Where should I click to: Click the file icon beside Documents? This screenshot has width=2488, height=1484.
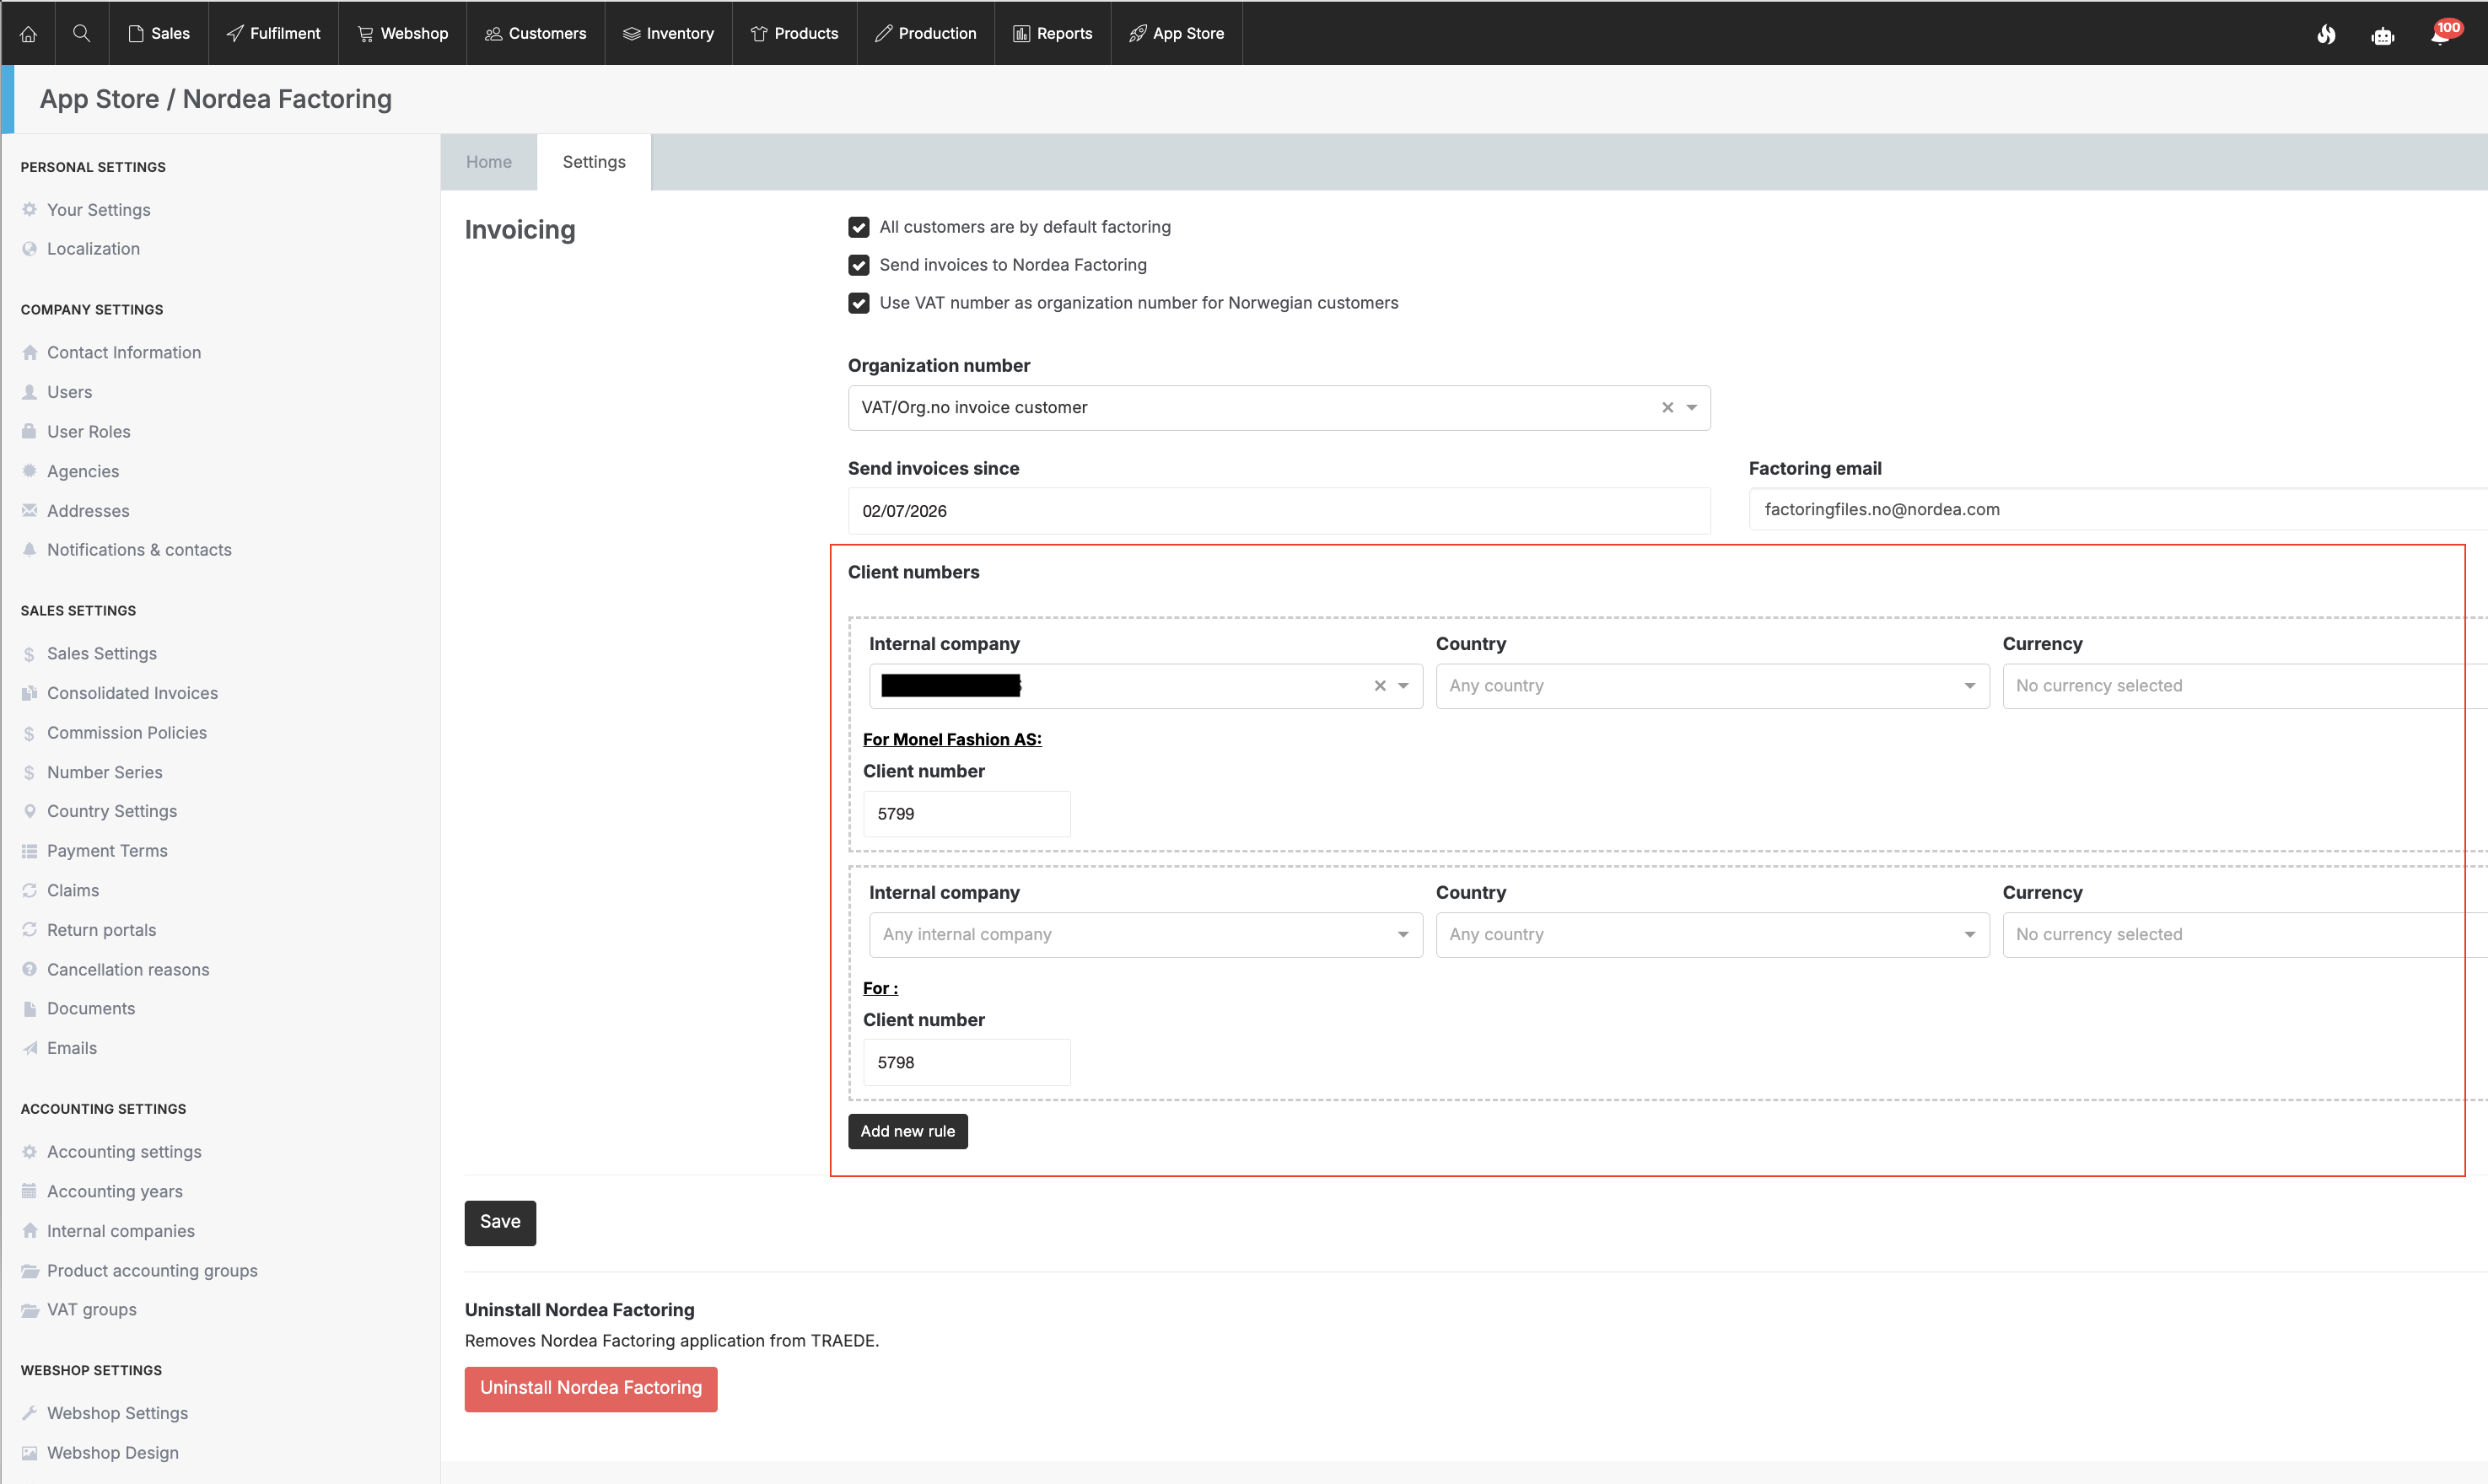click(x=30, y=1009)
